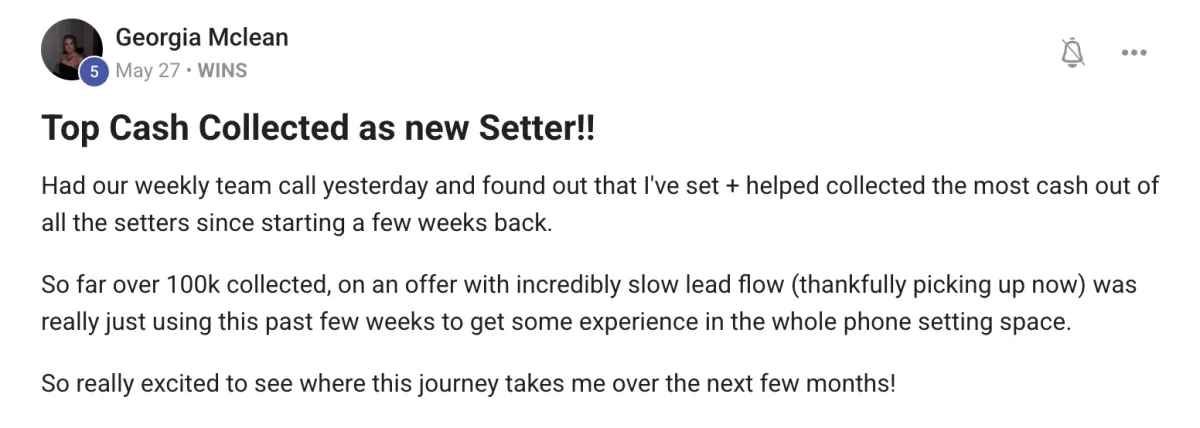This screenshot has height=428, width=1200.
Task: Click the closing line 'So really excited to see'
Action: point(468,383)
